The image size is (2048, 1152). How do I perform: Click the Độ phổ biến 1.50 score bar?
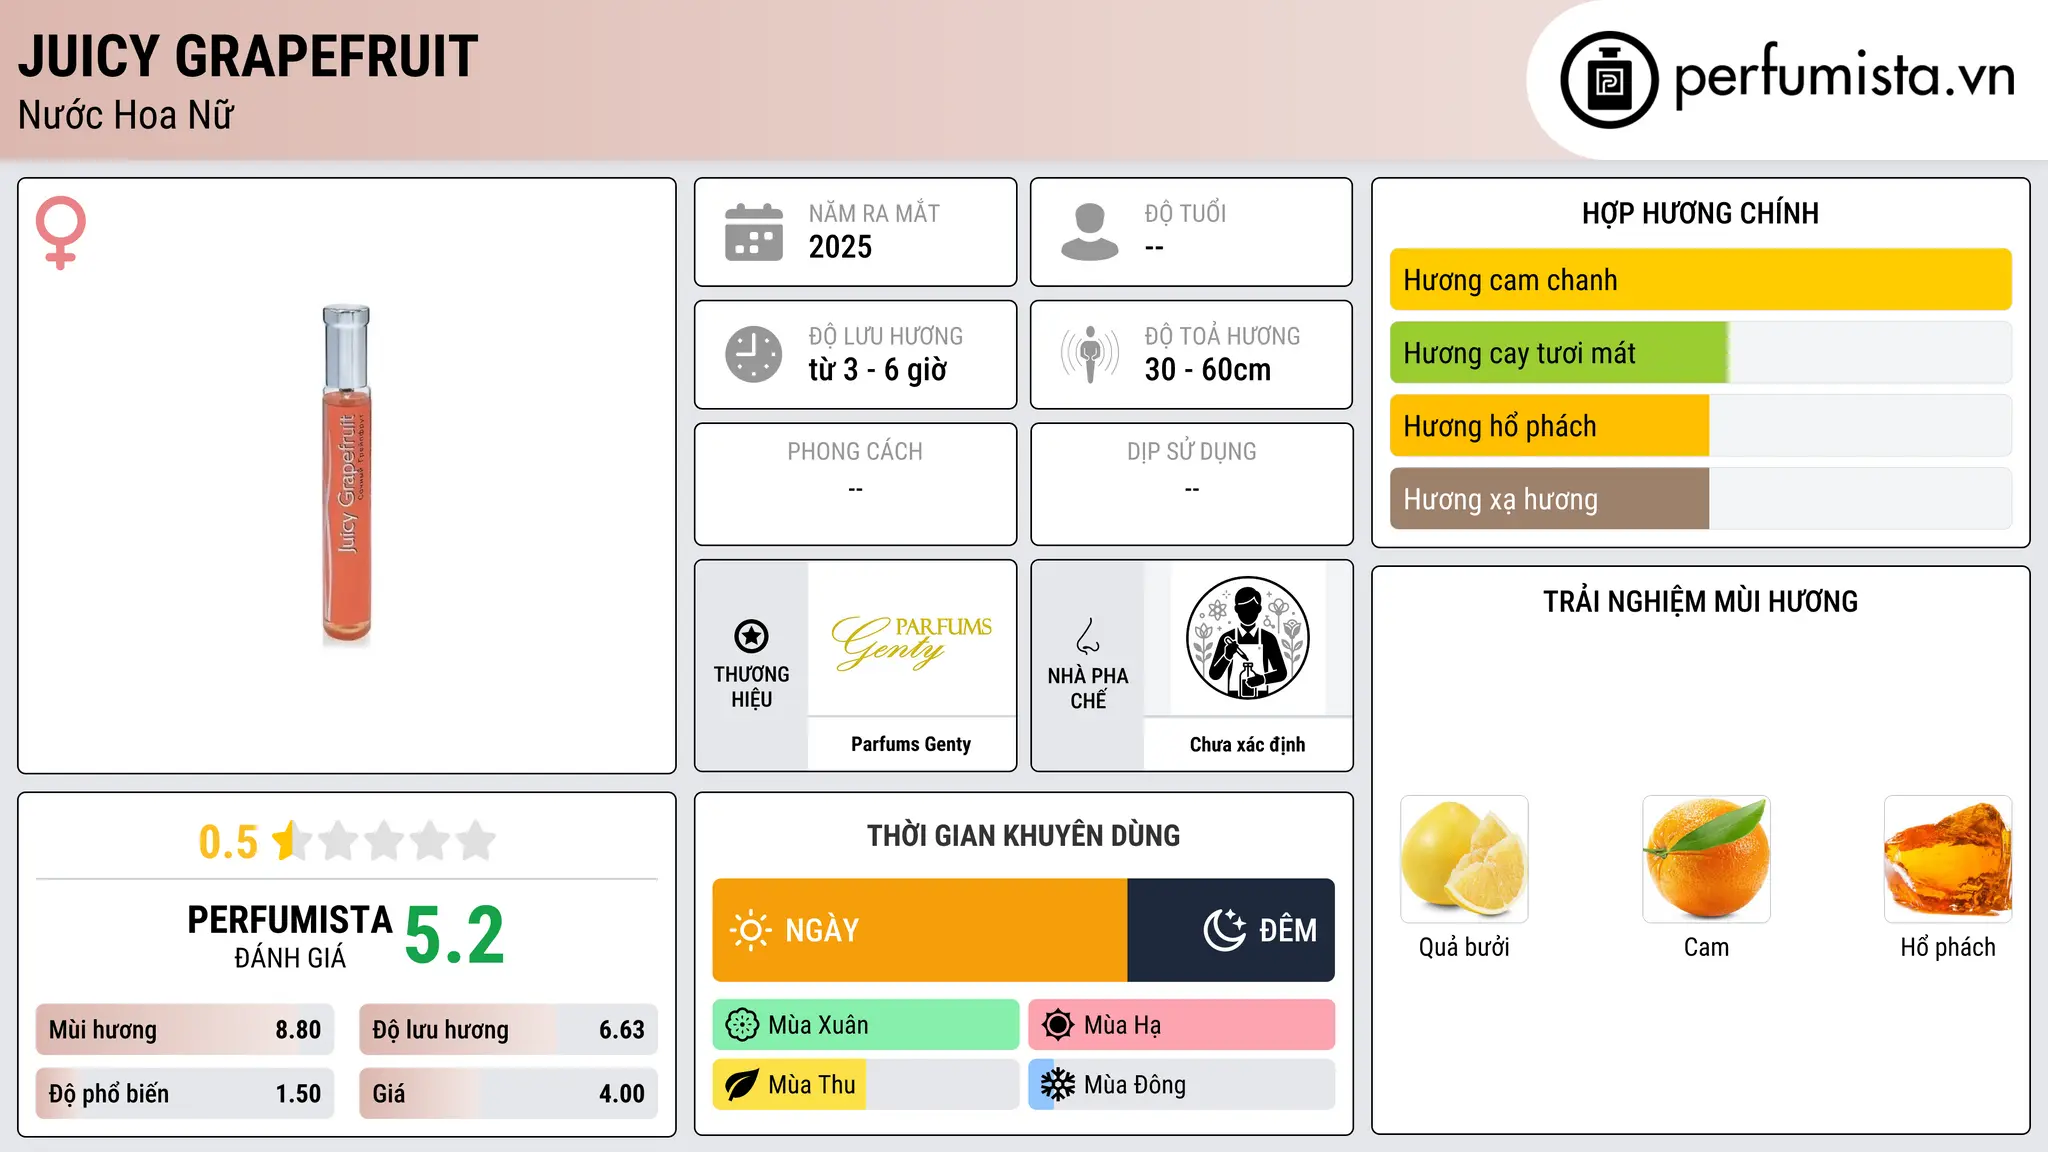click(185, 1094)
